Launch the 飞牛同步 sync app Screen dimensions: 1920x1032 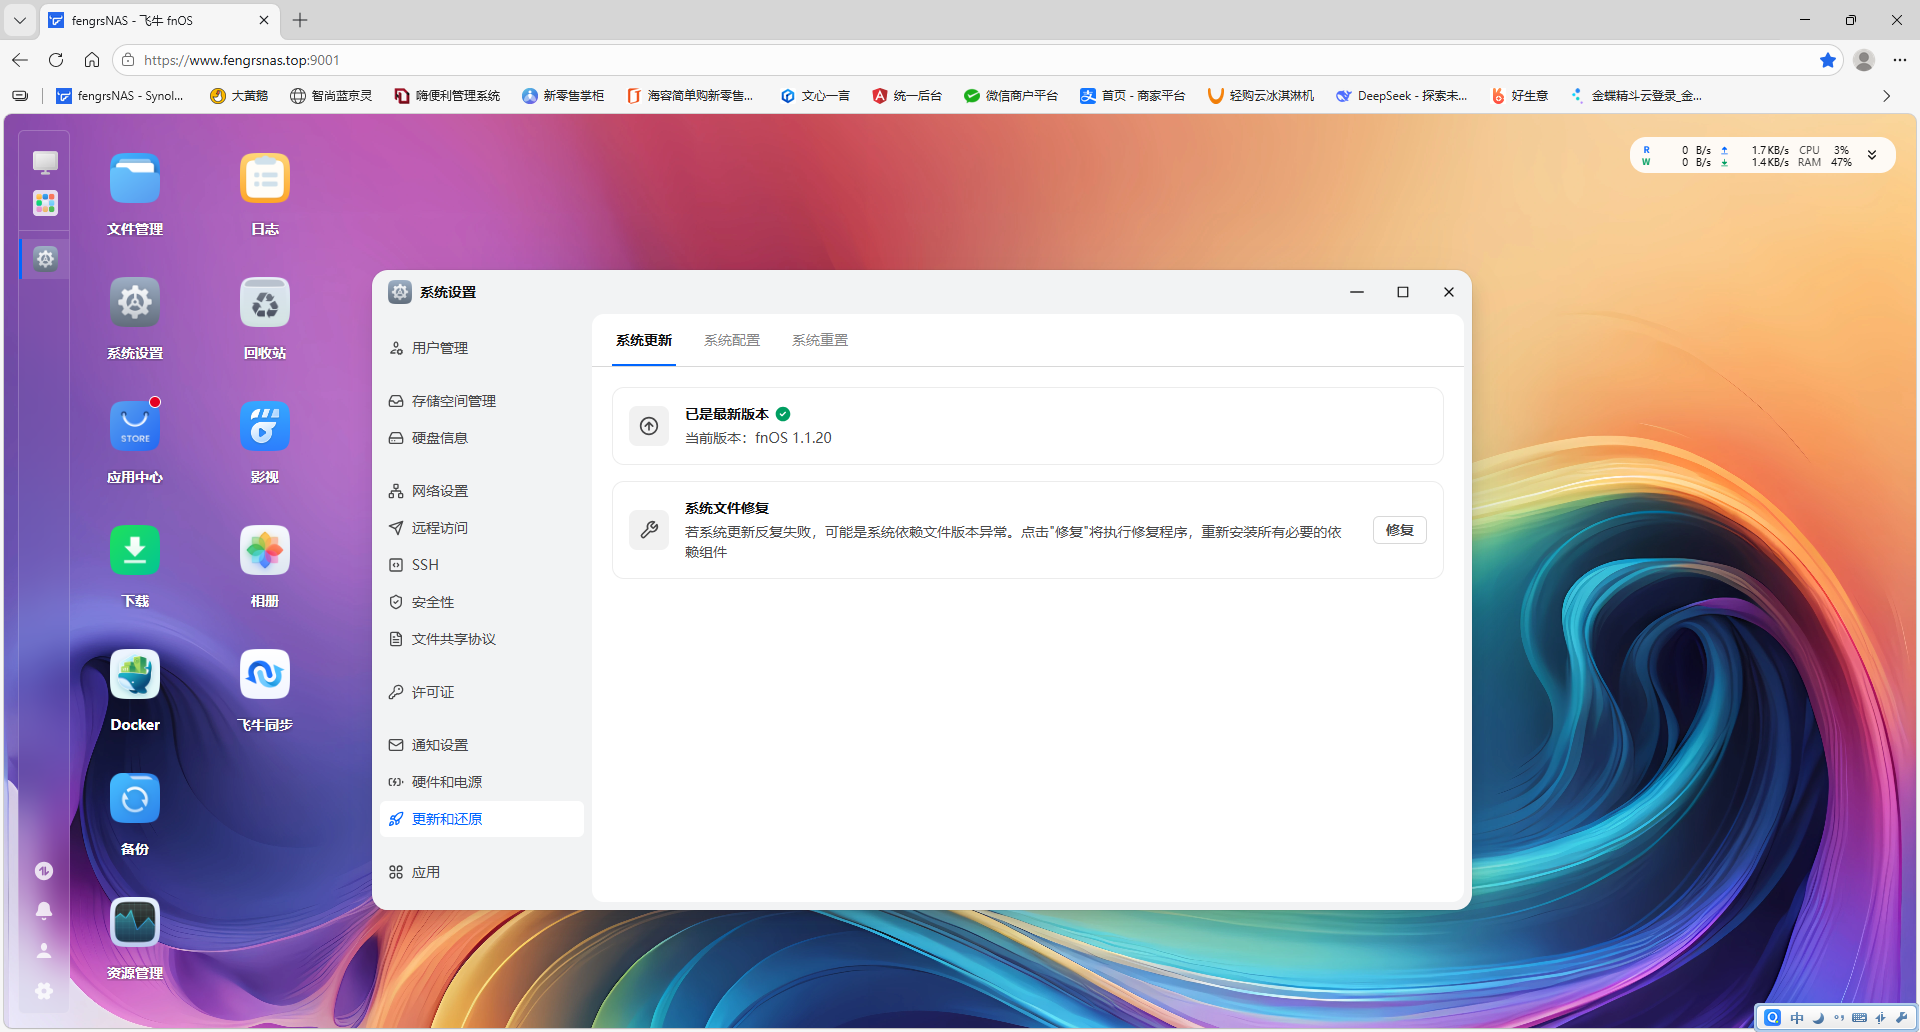pos(264,674)
